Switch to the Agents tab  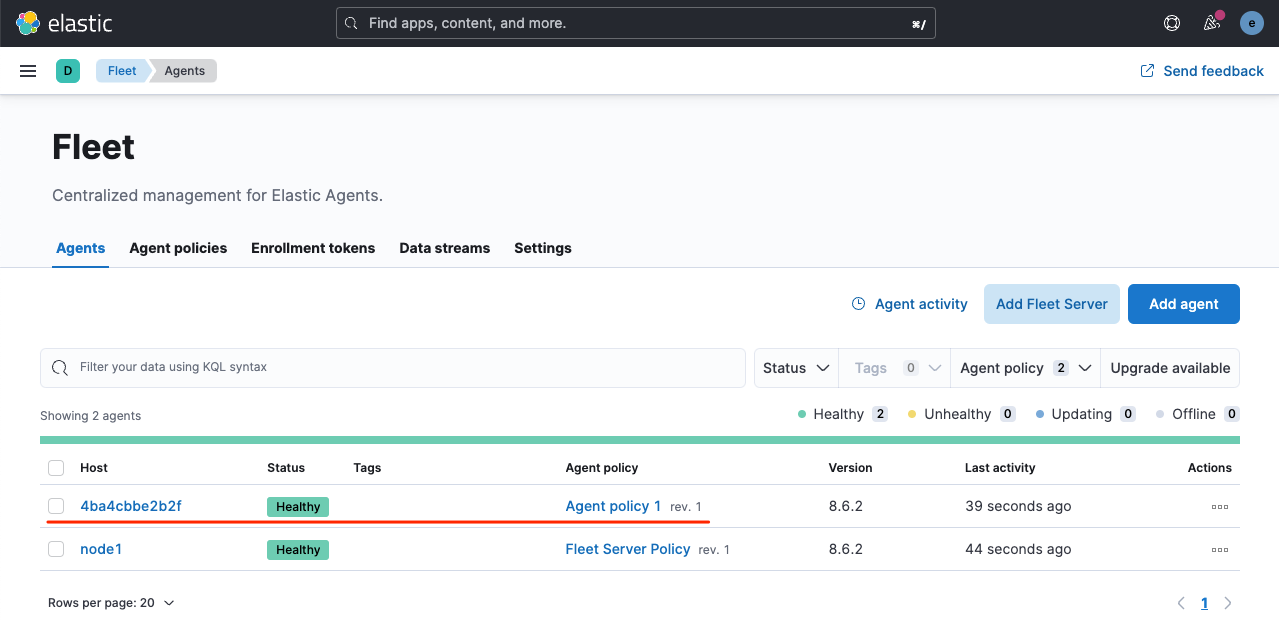coord(81,248)
